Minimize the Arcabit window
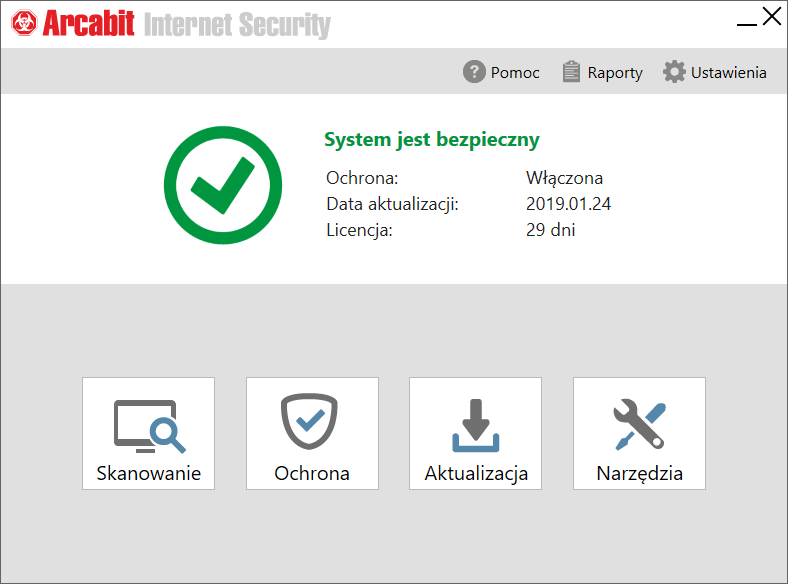Viewport: 788px width, 584px height. pos(746,23)
